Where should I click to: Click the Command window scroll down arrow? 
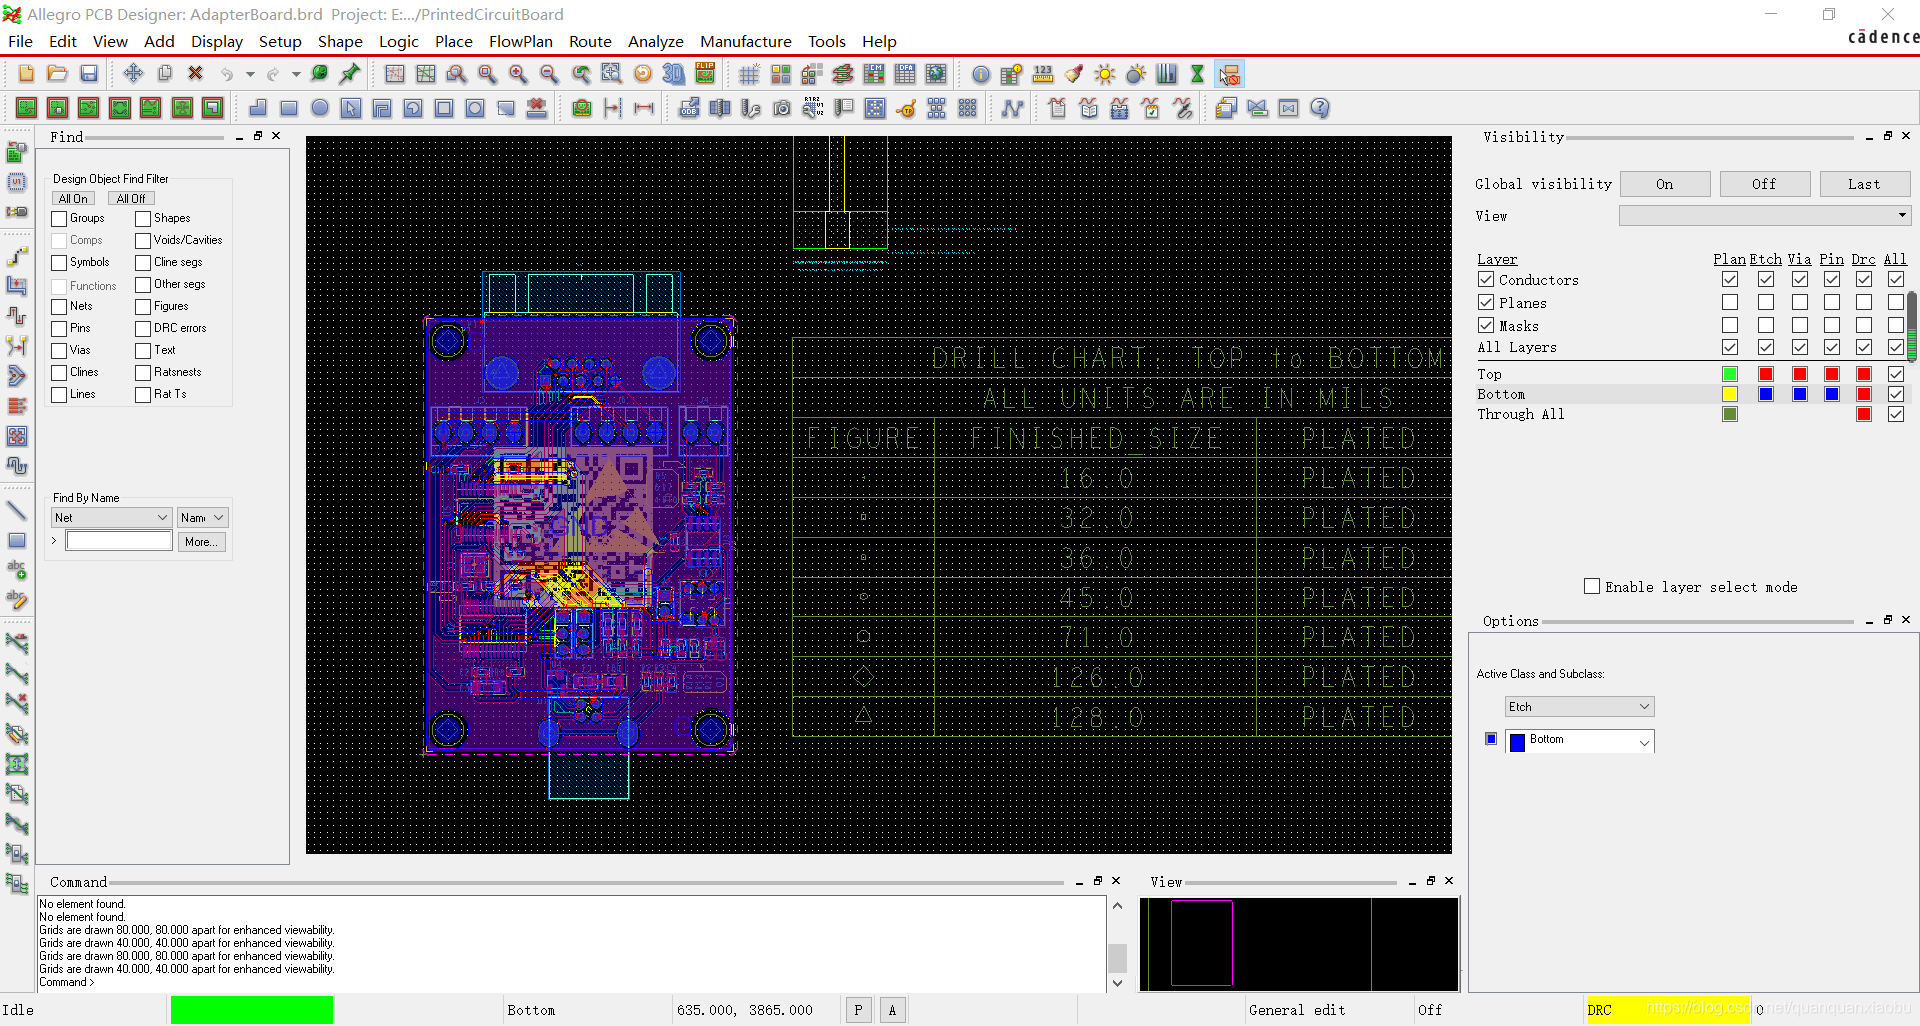coord(1118,983)
